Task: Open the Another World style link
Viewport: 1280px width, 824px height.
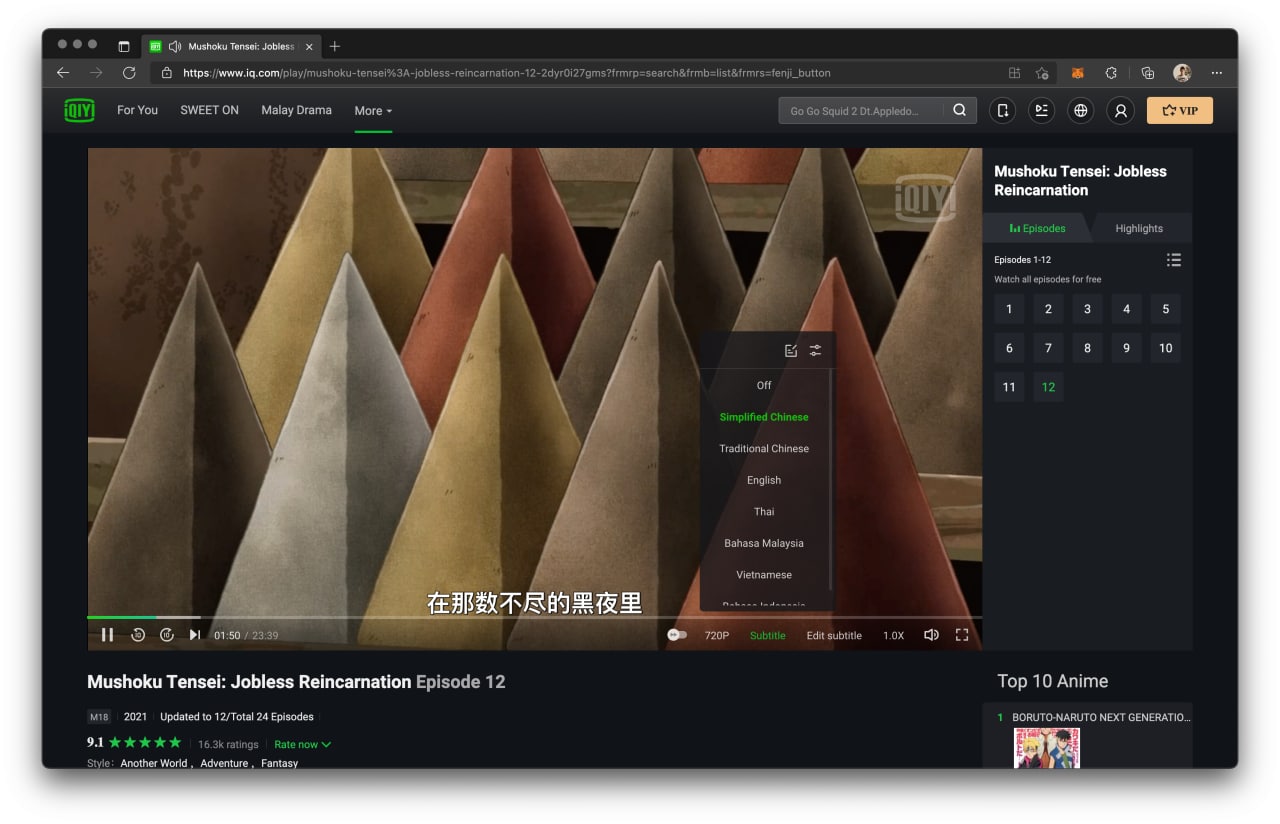Action: click(154, 763)
